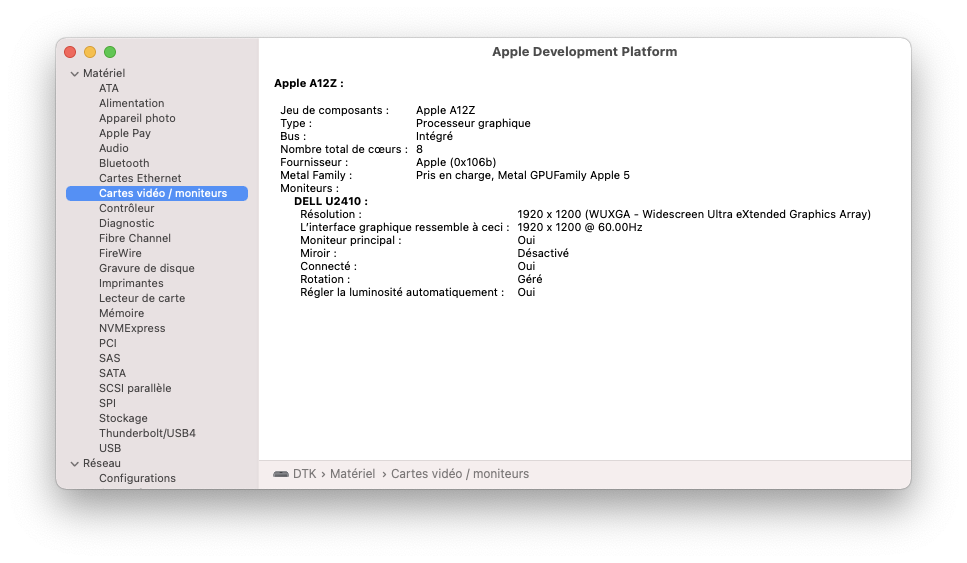Close the window with the red button

(70, 52)
